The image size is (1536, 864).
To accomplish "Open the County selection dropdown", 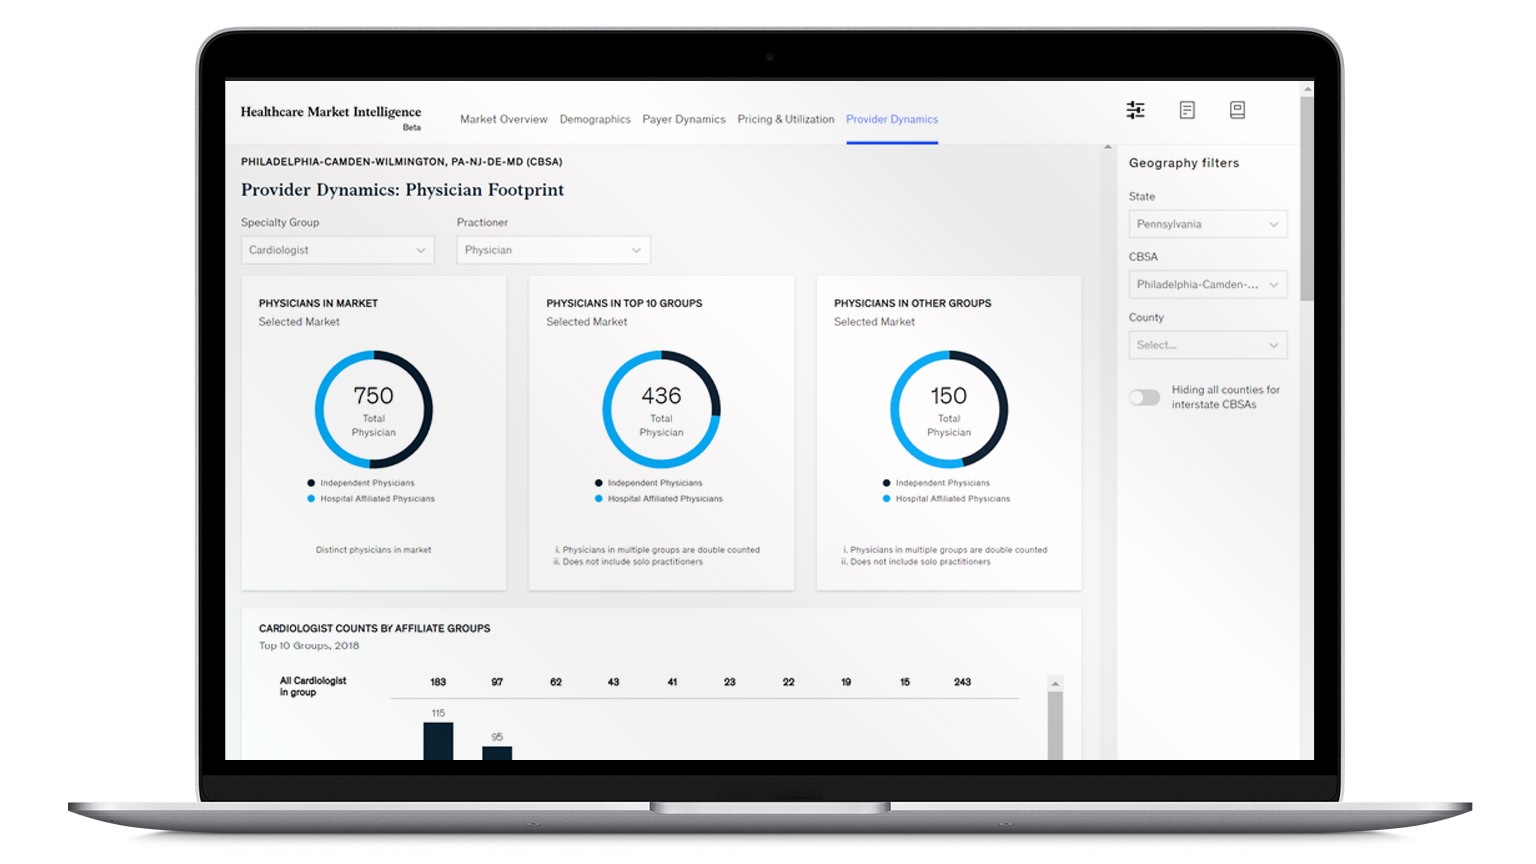I will pos(1208,344).
